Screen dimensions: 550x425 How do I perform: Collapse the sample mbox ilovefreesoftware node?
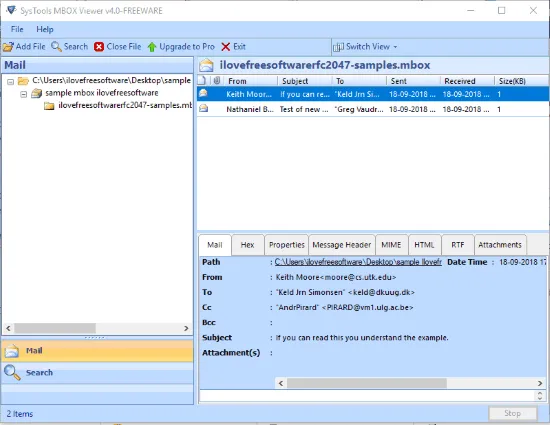pos(24,94)
